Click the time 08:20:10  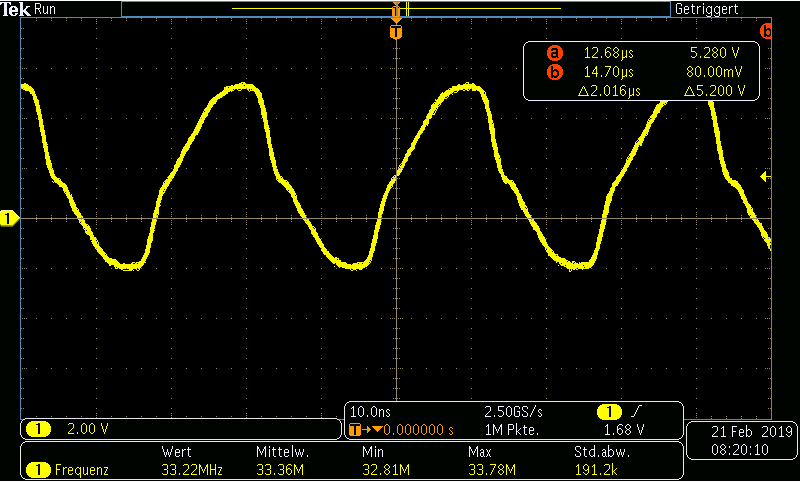click(740, 450)
